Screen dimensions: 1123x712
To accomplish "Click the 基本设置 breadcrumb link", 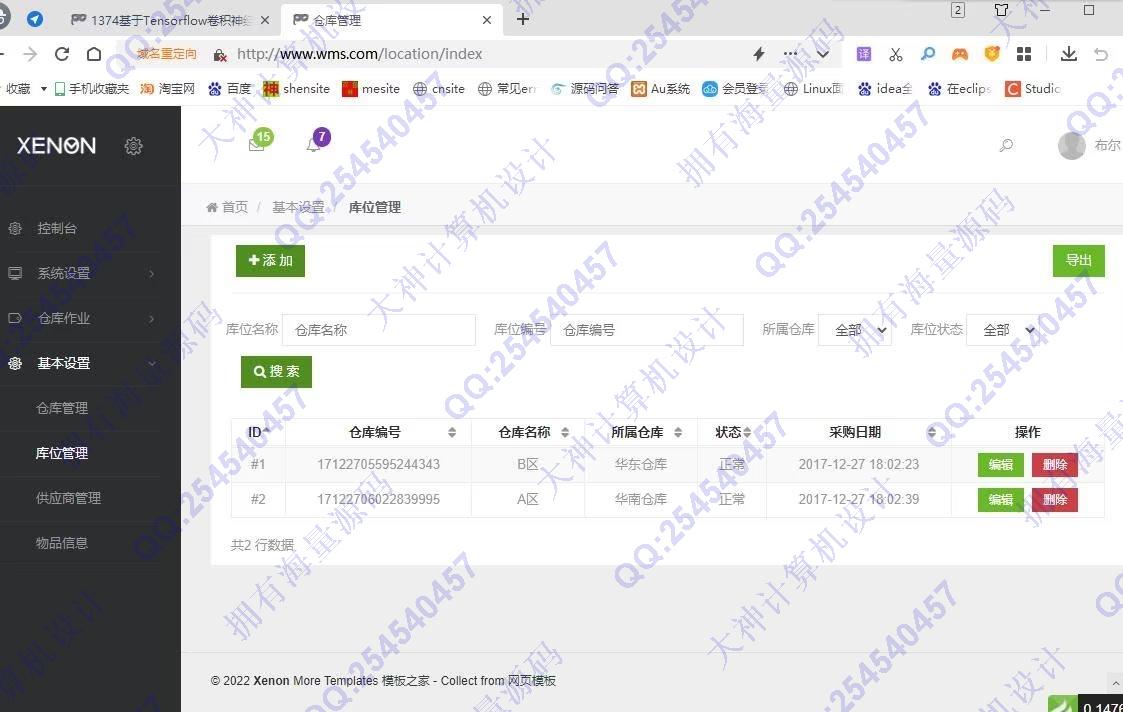I will click(298, 207).
